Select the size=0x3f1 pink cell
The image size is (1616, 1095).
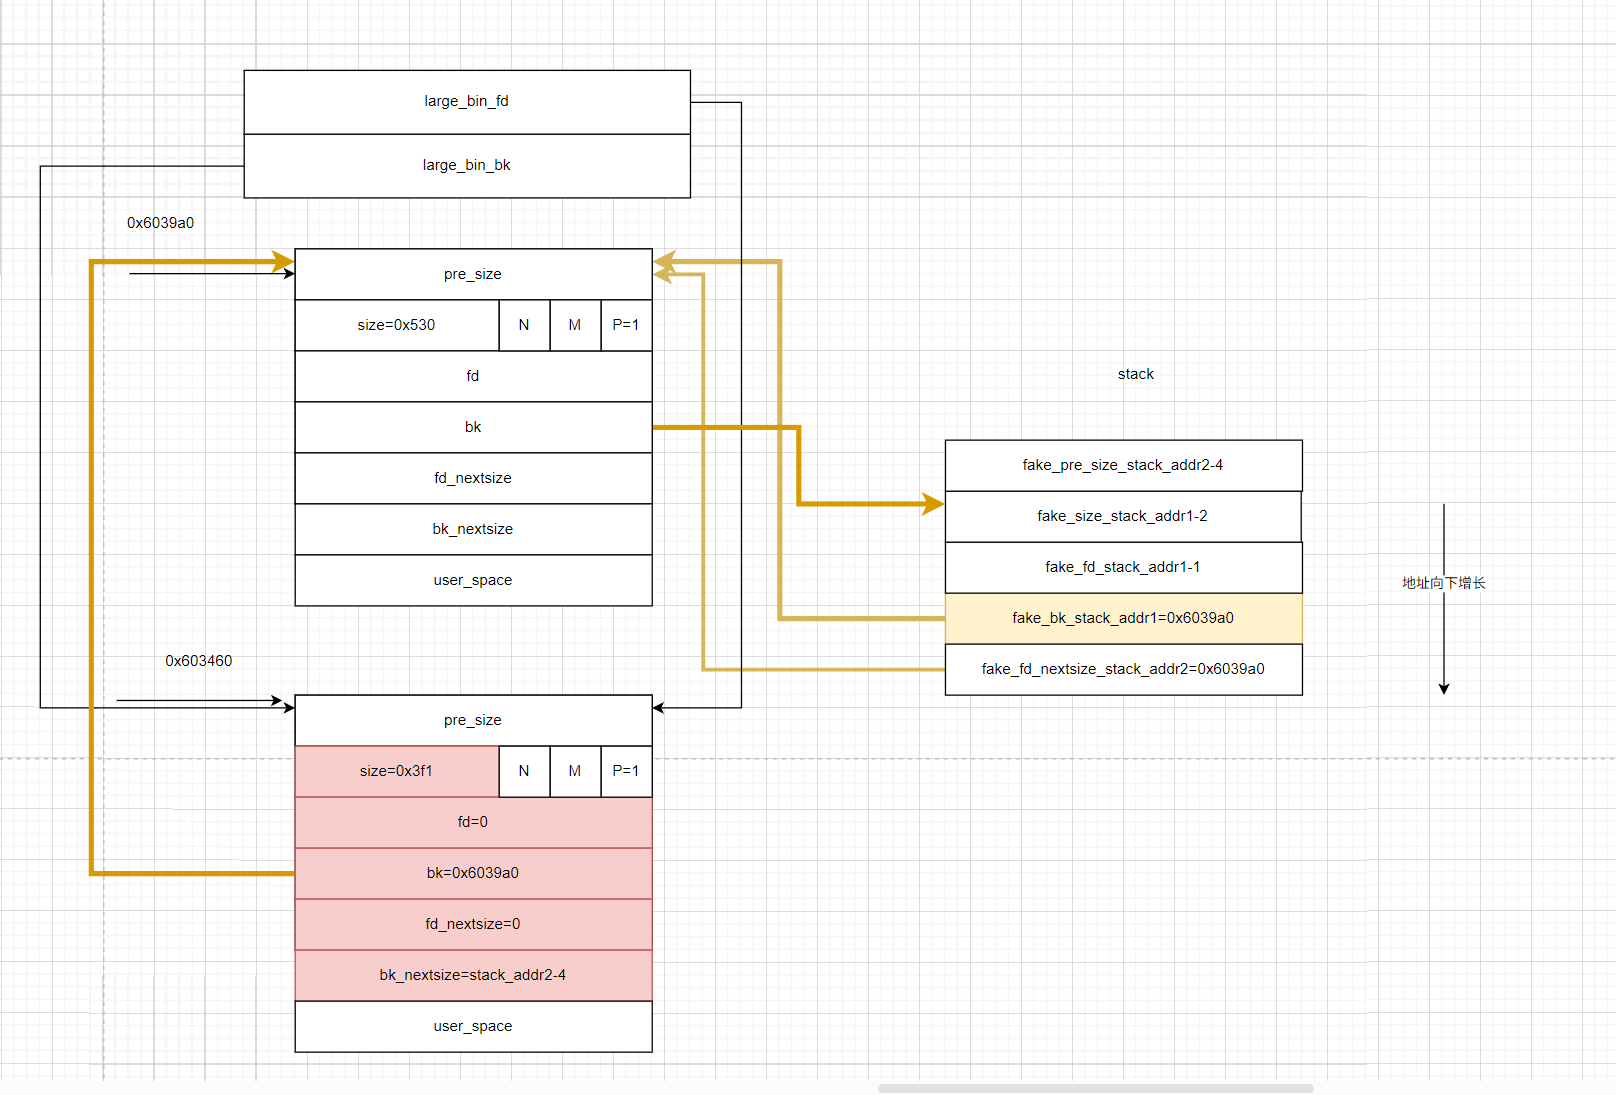[396, 771]
